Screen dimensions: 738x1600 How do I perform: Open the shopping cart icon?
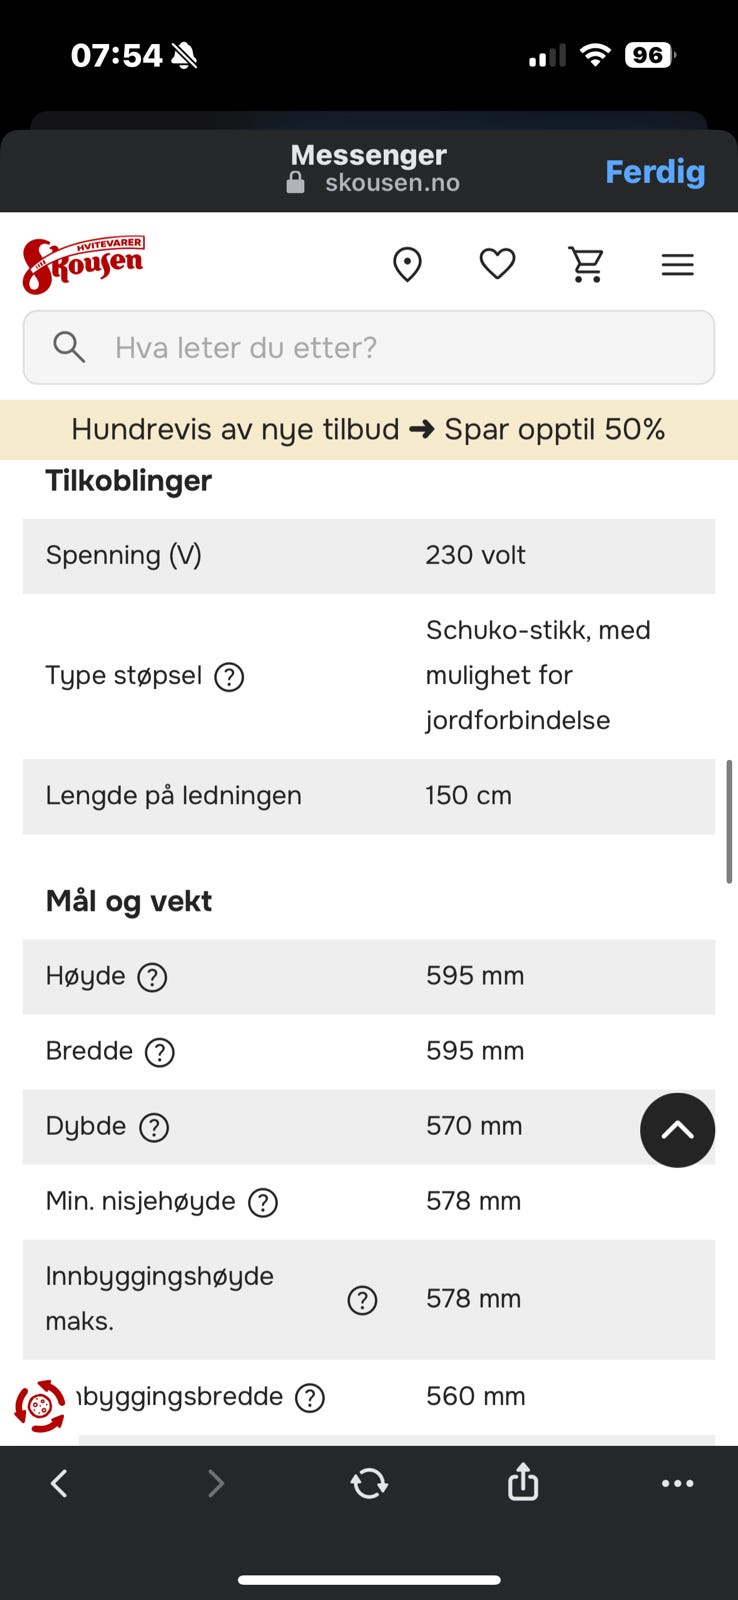(586, 265)
